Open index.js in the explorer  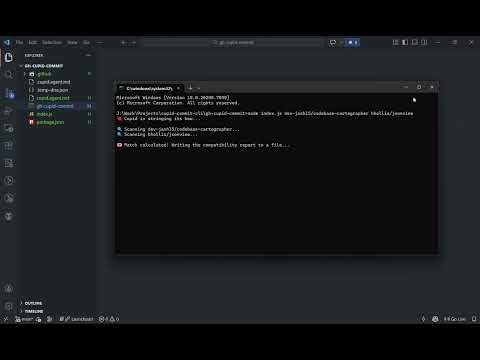[44, 114]
